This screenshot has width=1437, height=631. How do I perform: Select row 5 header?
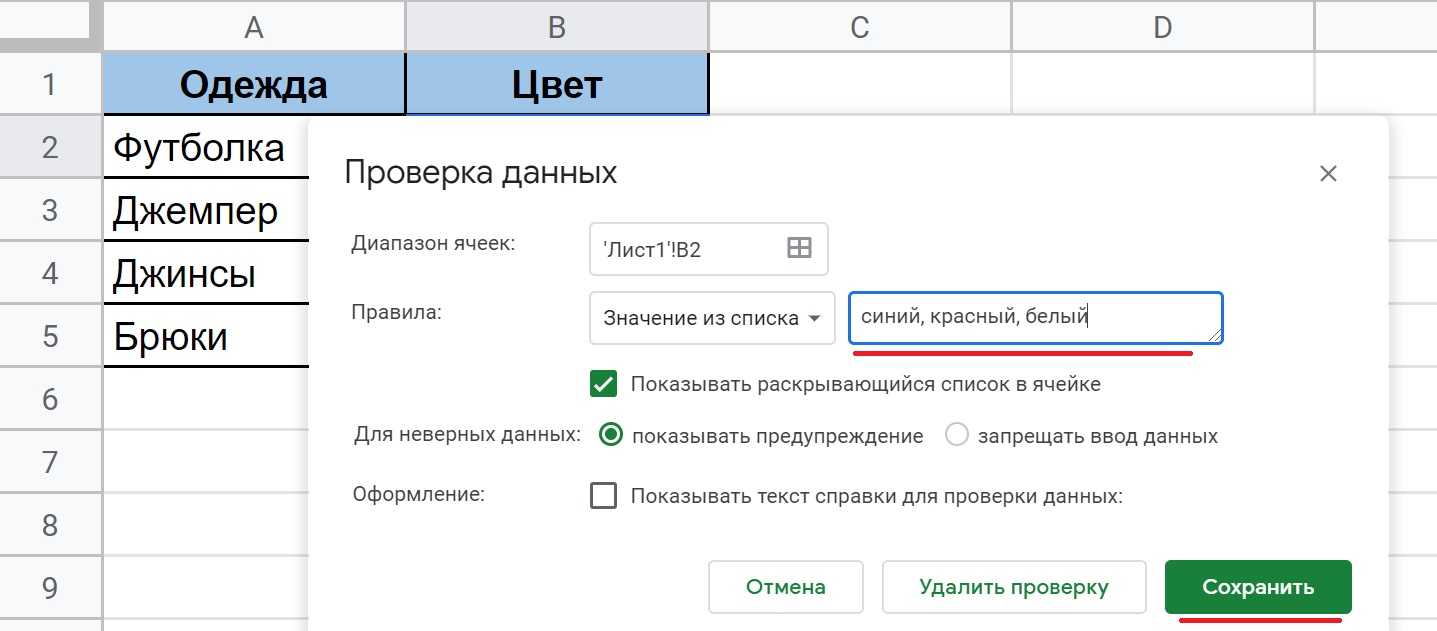50,336
